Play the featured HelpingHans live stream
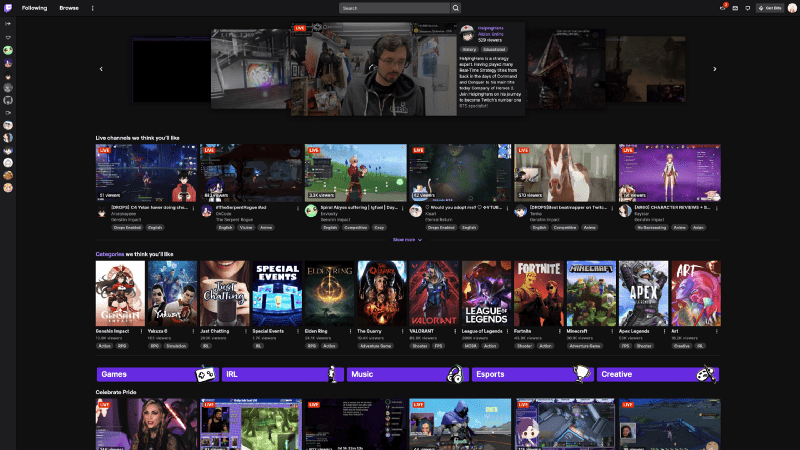The height and width of the screenshot is (450, 800). [x=373, y=69]
